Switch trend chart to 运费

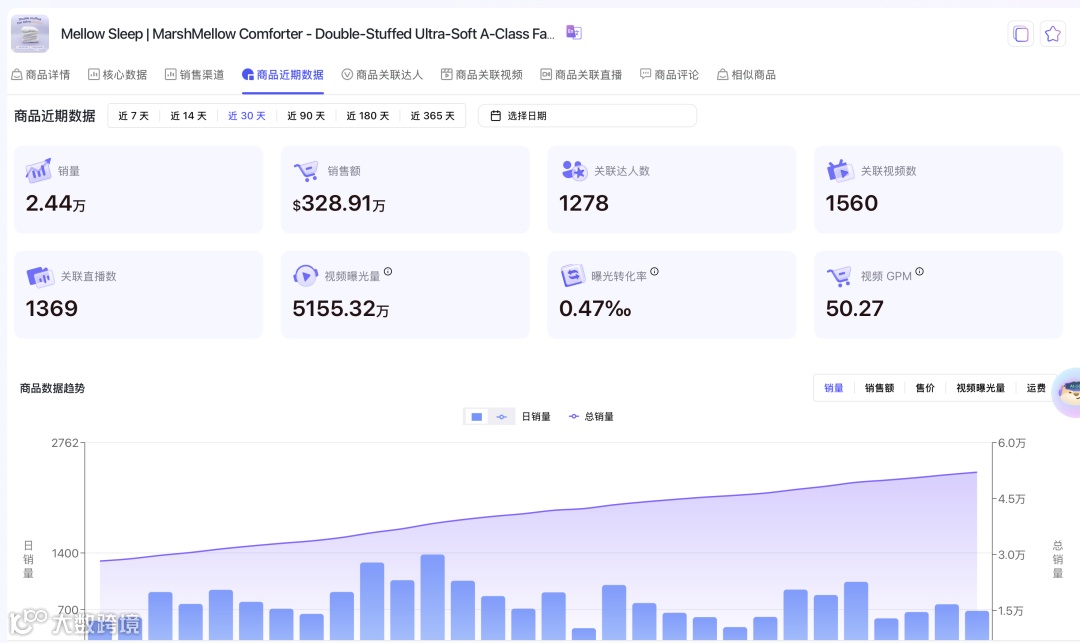(x=1036, y=388)
